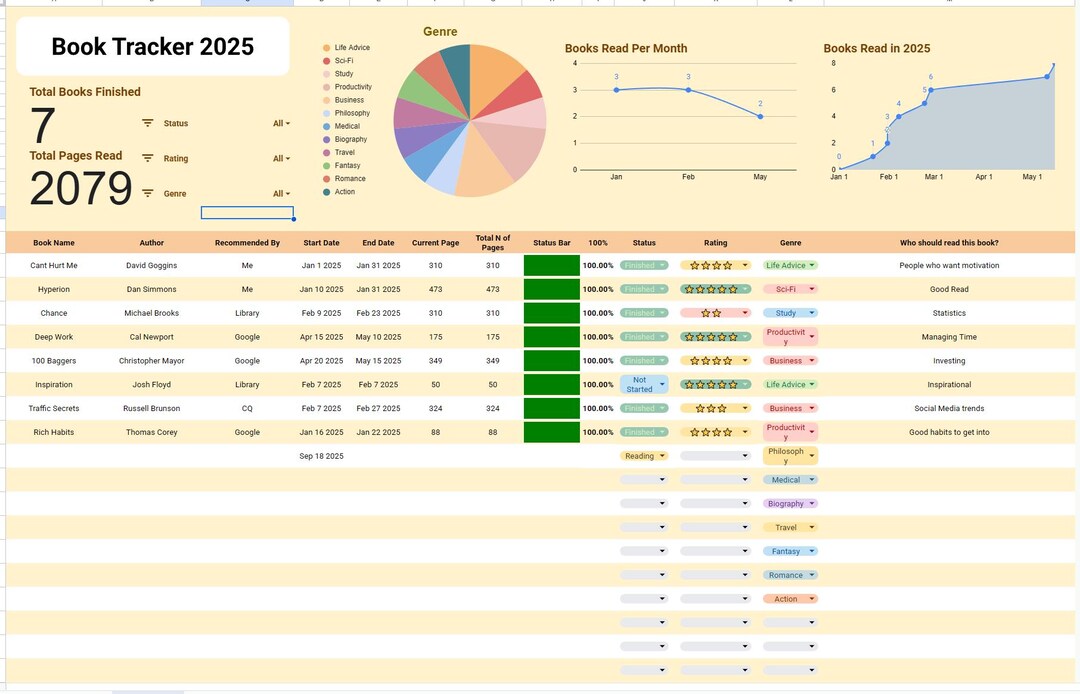Click green status bar for Cant Hurt Me
The height and width of the screenshot is (694, 1080).
tap(552, 265)
